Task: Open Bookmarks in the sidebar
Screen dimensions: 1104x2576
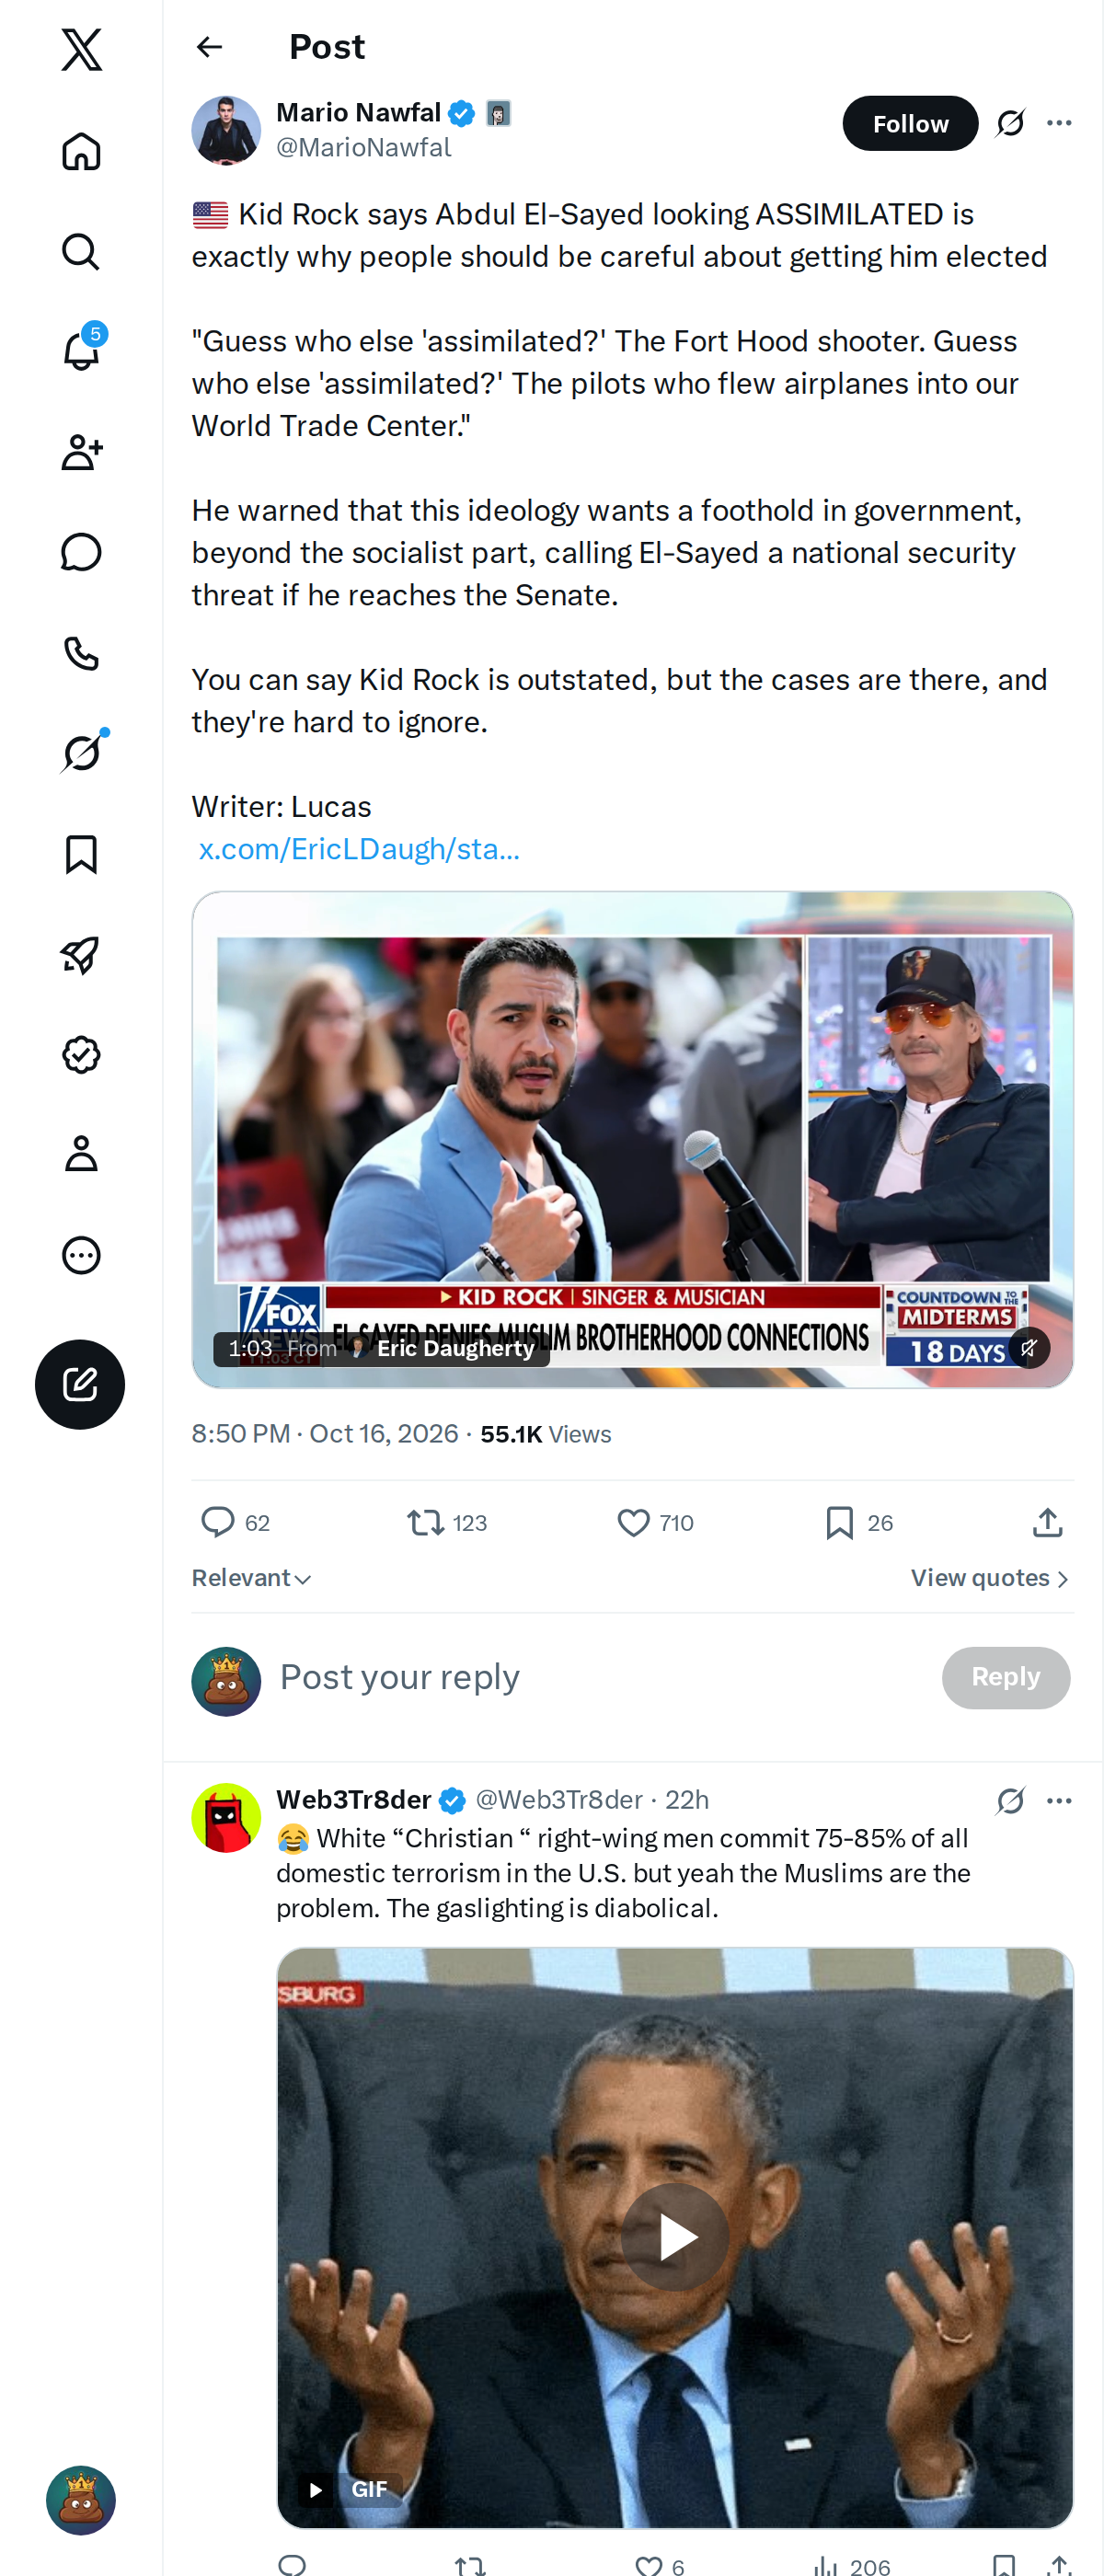Action: [x=81, y=855]
